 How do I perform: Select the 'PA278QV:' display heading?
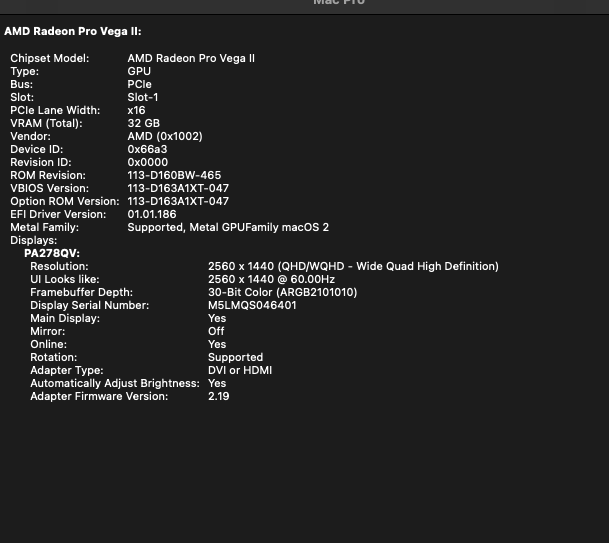pos(52,254)
